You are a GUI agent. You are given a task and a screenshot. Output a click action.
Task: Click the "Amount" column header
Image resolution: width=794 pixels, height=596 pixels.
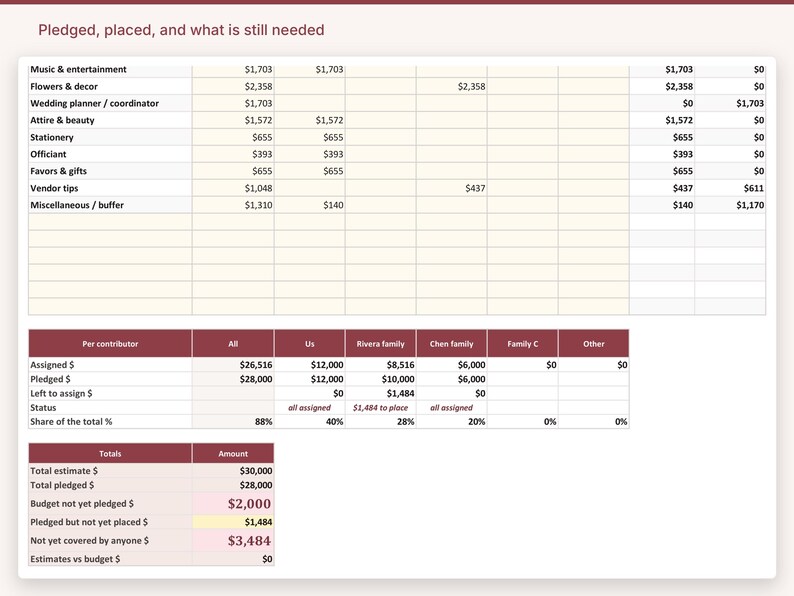click(233, 454)
